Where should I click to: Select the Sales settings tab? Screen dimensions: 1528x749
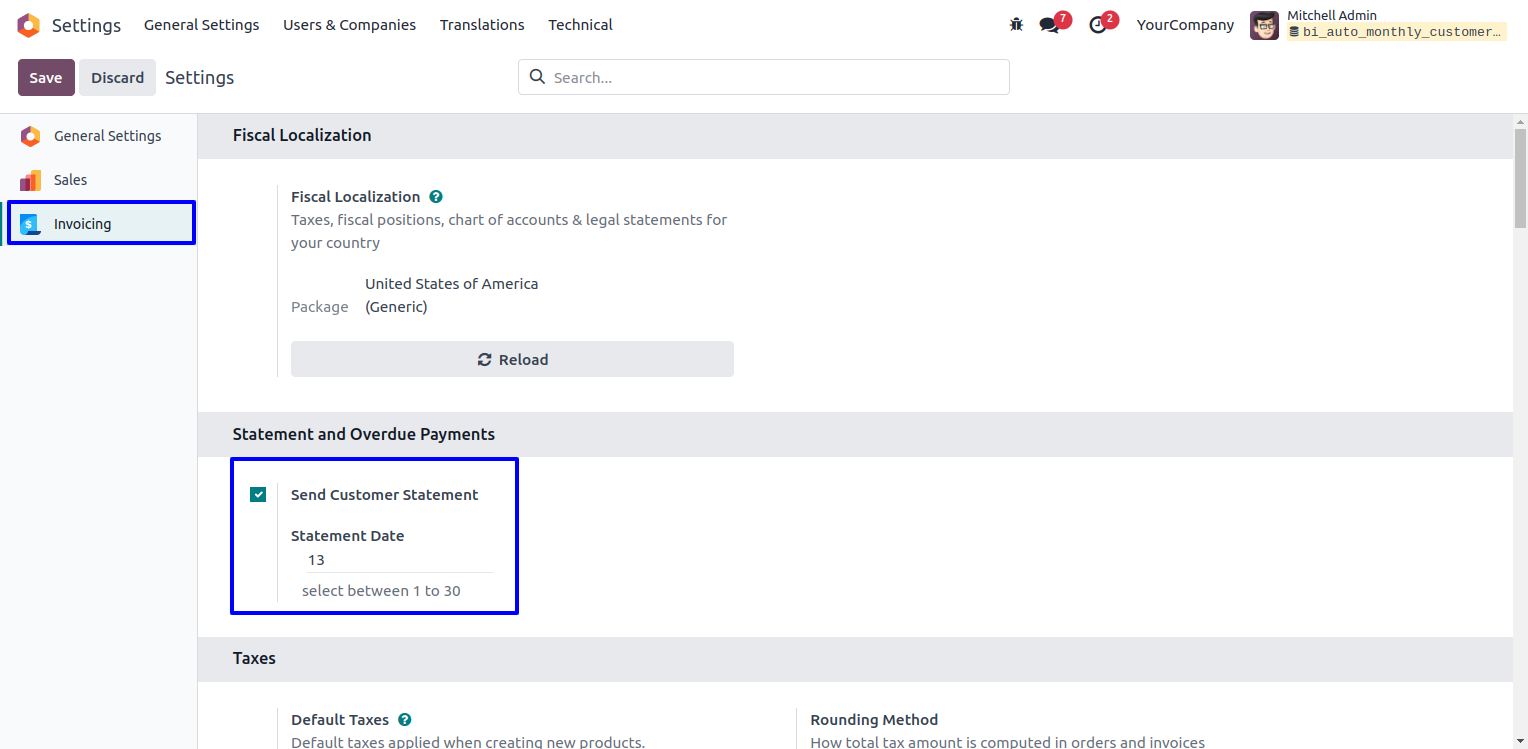pos(100,180)
